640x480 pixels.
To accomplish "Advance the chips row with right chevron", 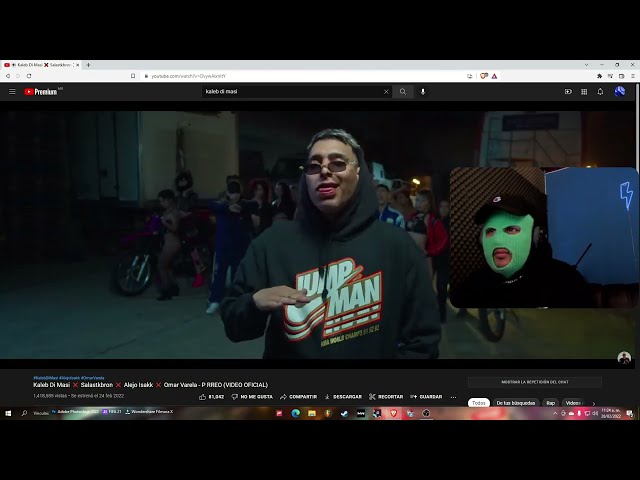I will point(594,404).
